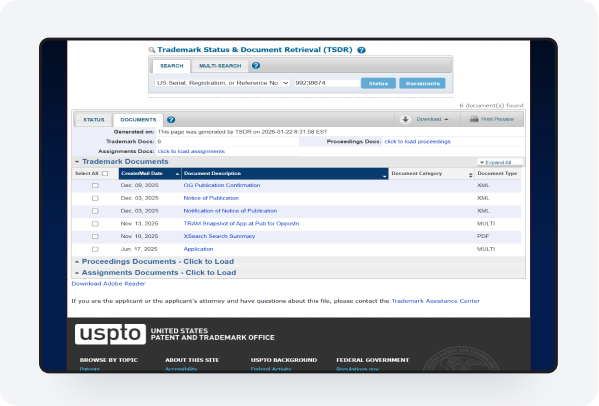Open the MULTI-SEARCH tab
This screenshot has height=406, width=599.
(220, 66)
